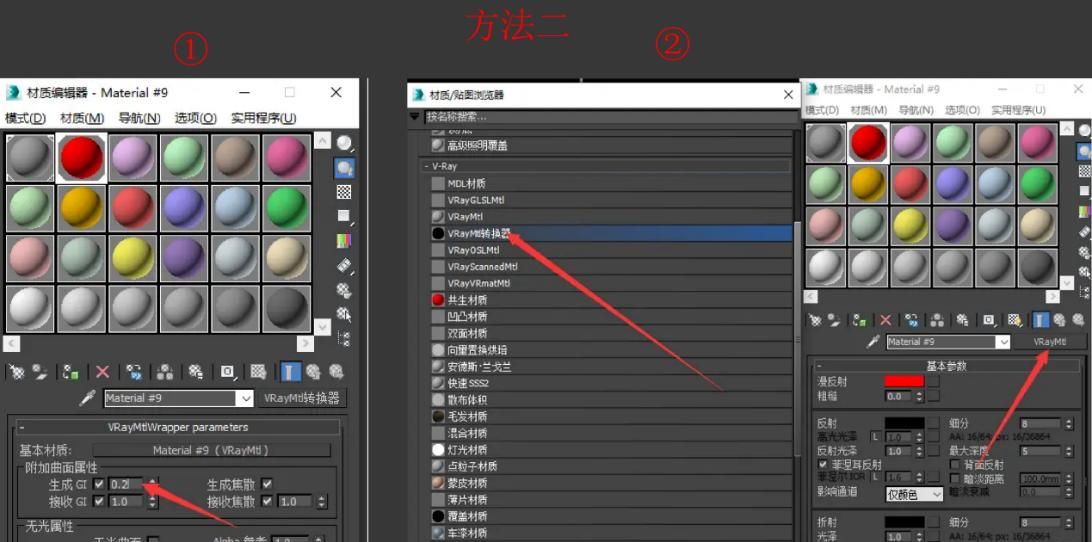
Task: Select 混合材质 in material browser
Action: pos(611,433)
